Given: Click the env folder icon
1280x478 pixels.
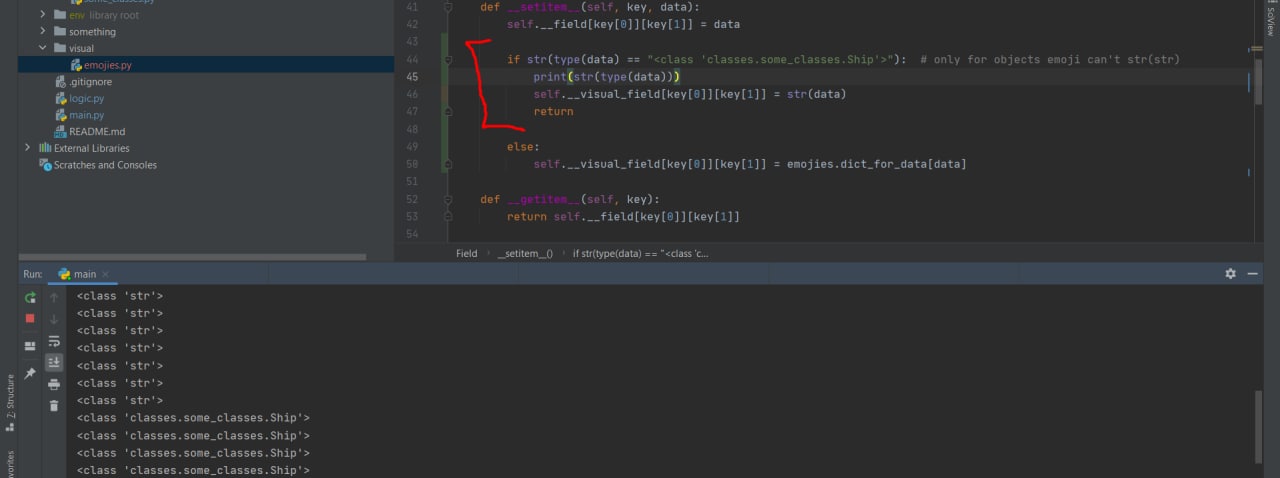Looking at the screenshot, I should 59,15.
